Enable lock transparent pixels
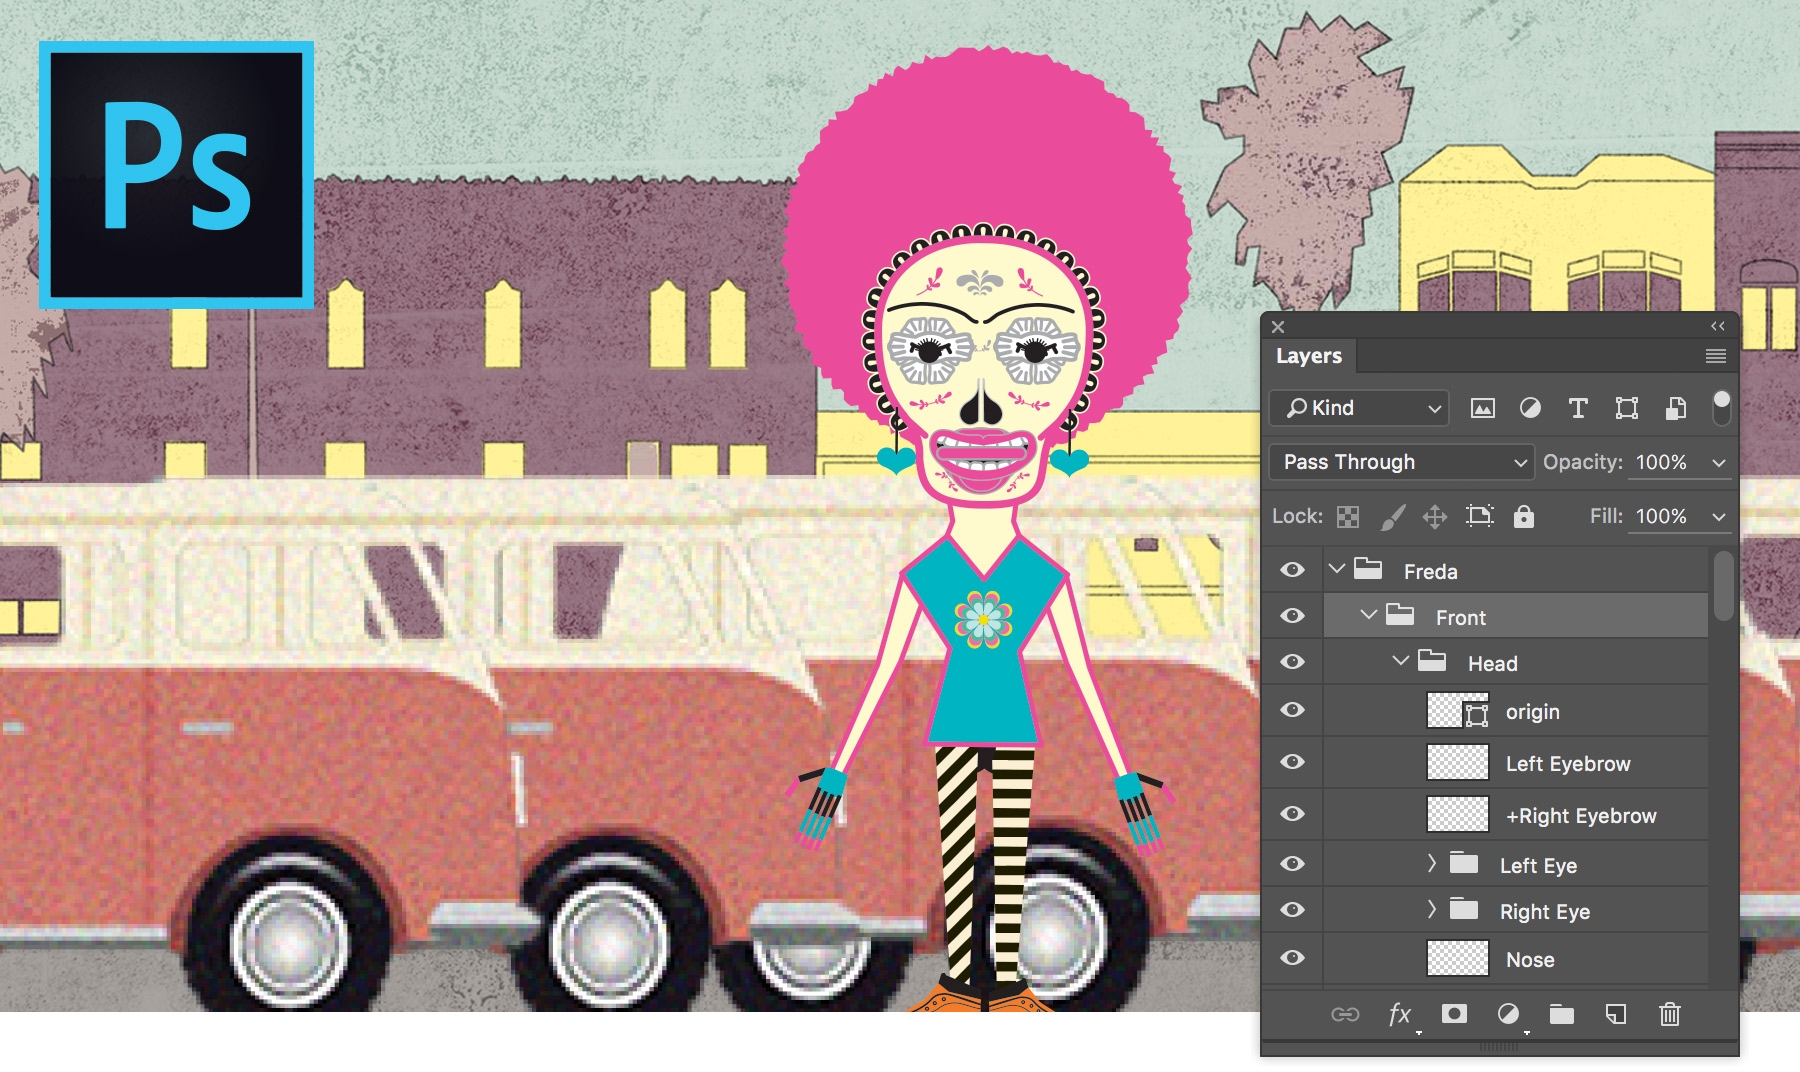The height and width of the screenshot is (1072, 1800). (x=1349, y=517)
